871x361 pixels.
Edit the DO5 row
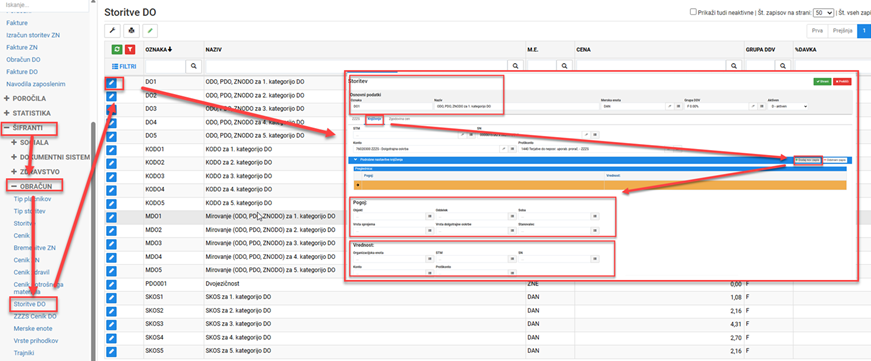tap(112, 137)
